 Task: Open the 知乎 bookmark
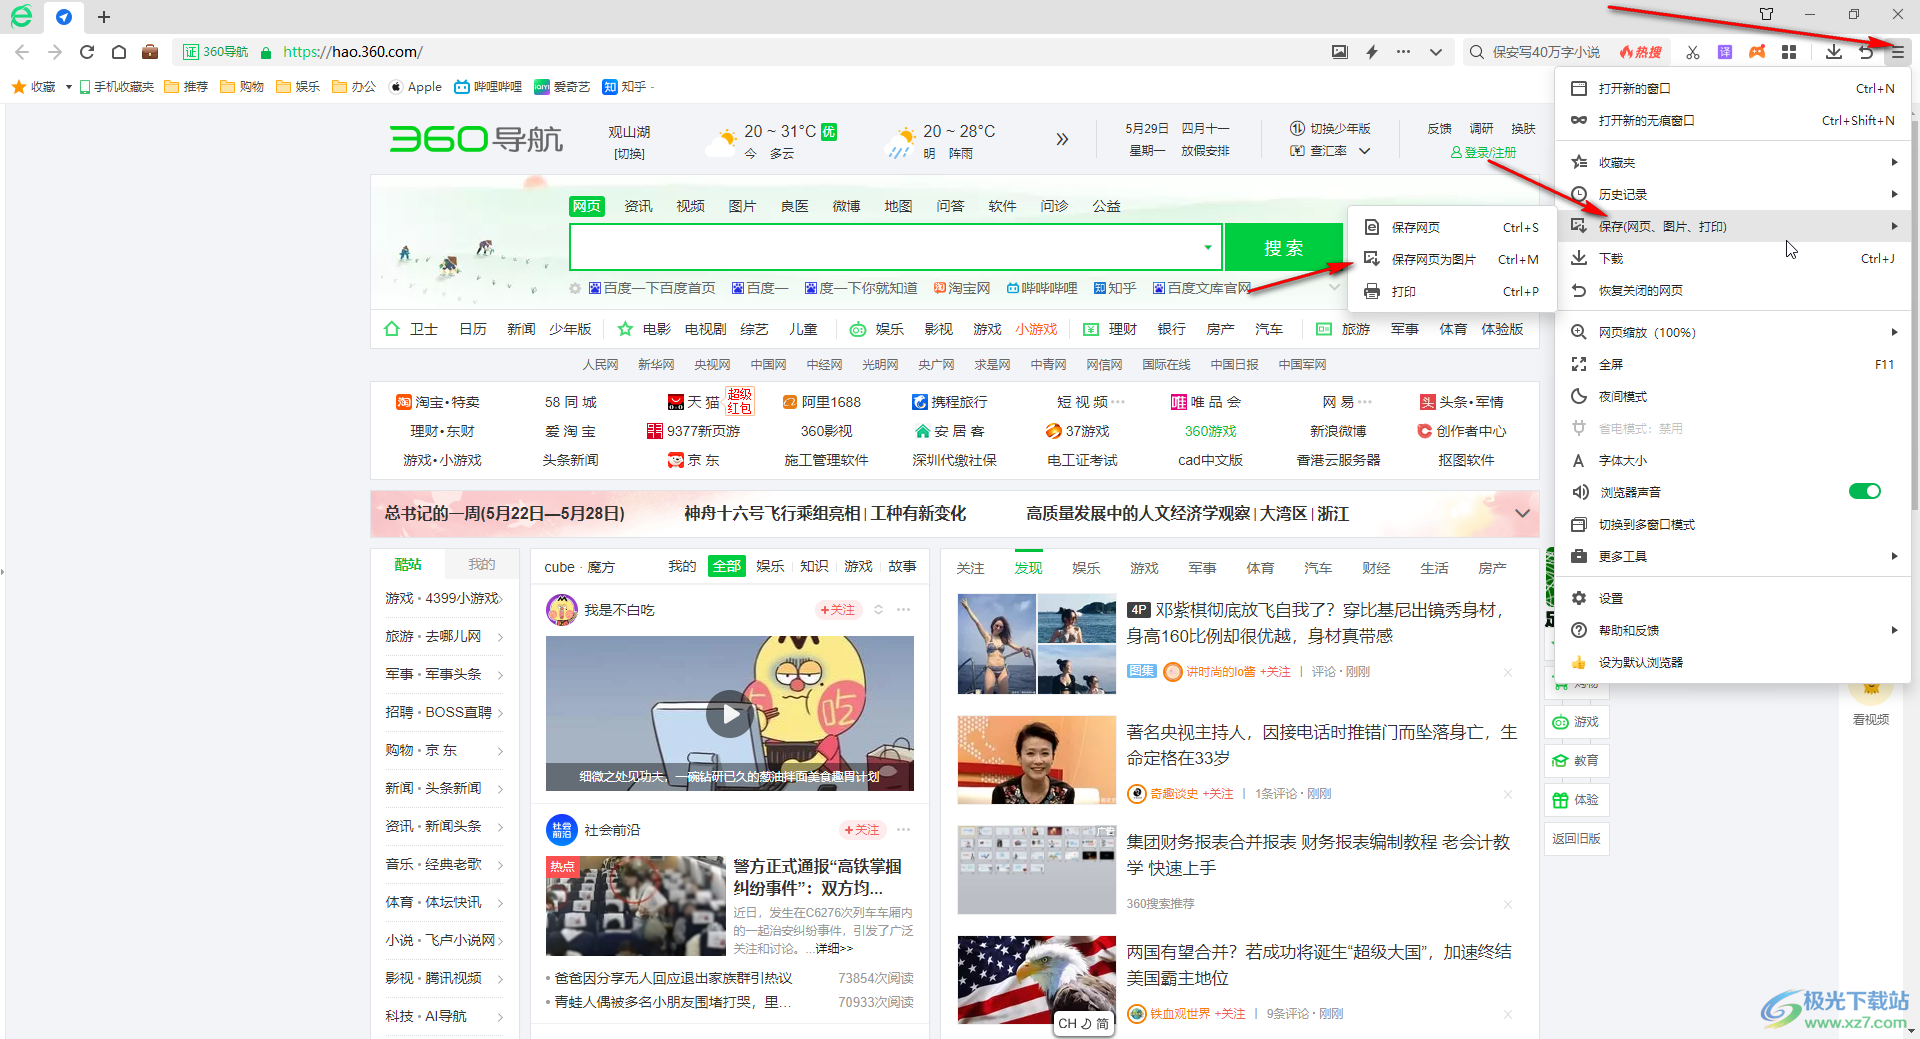click(x=624, y=87)
